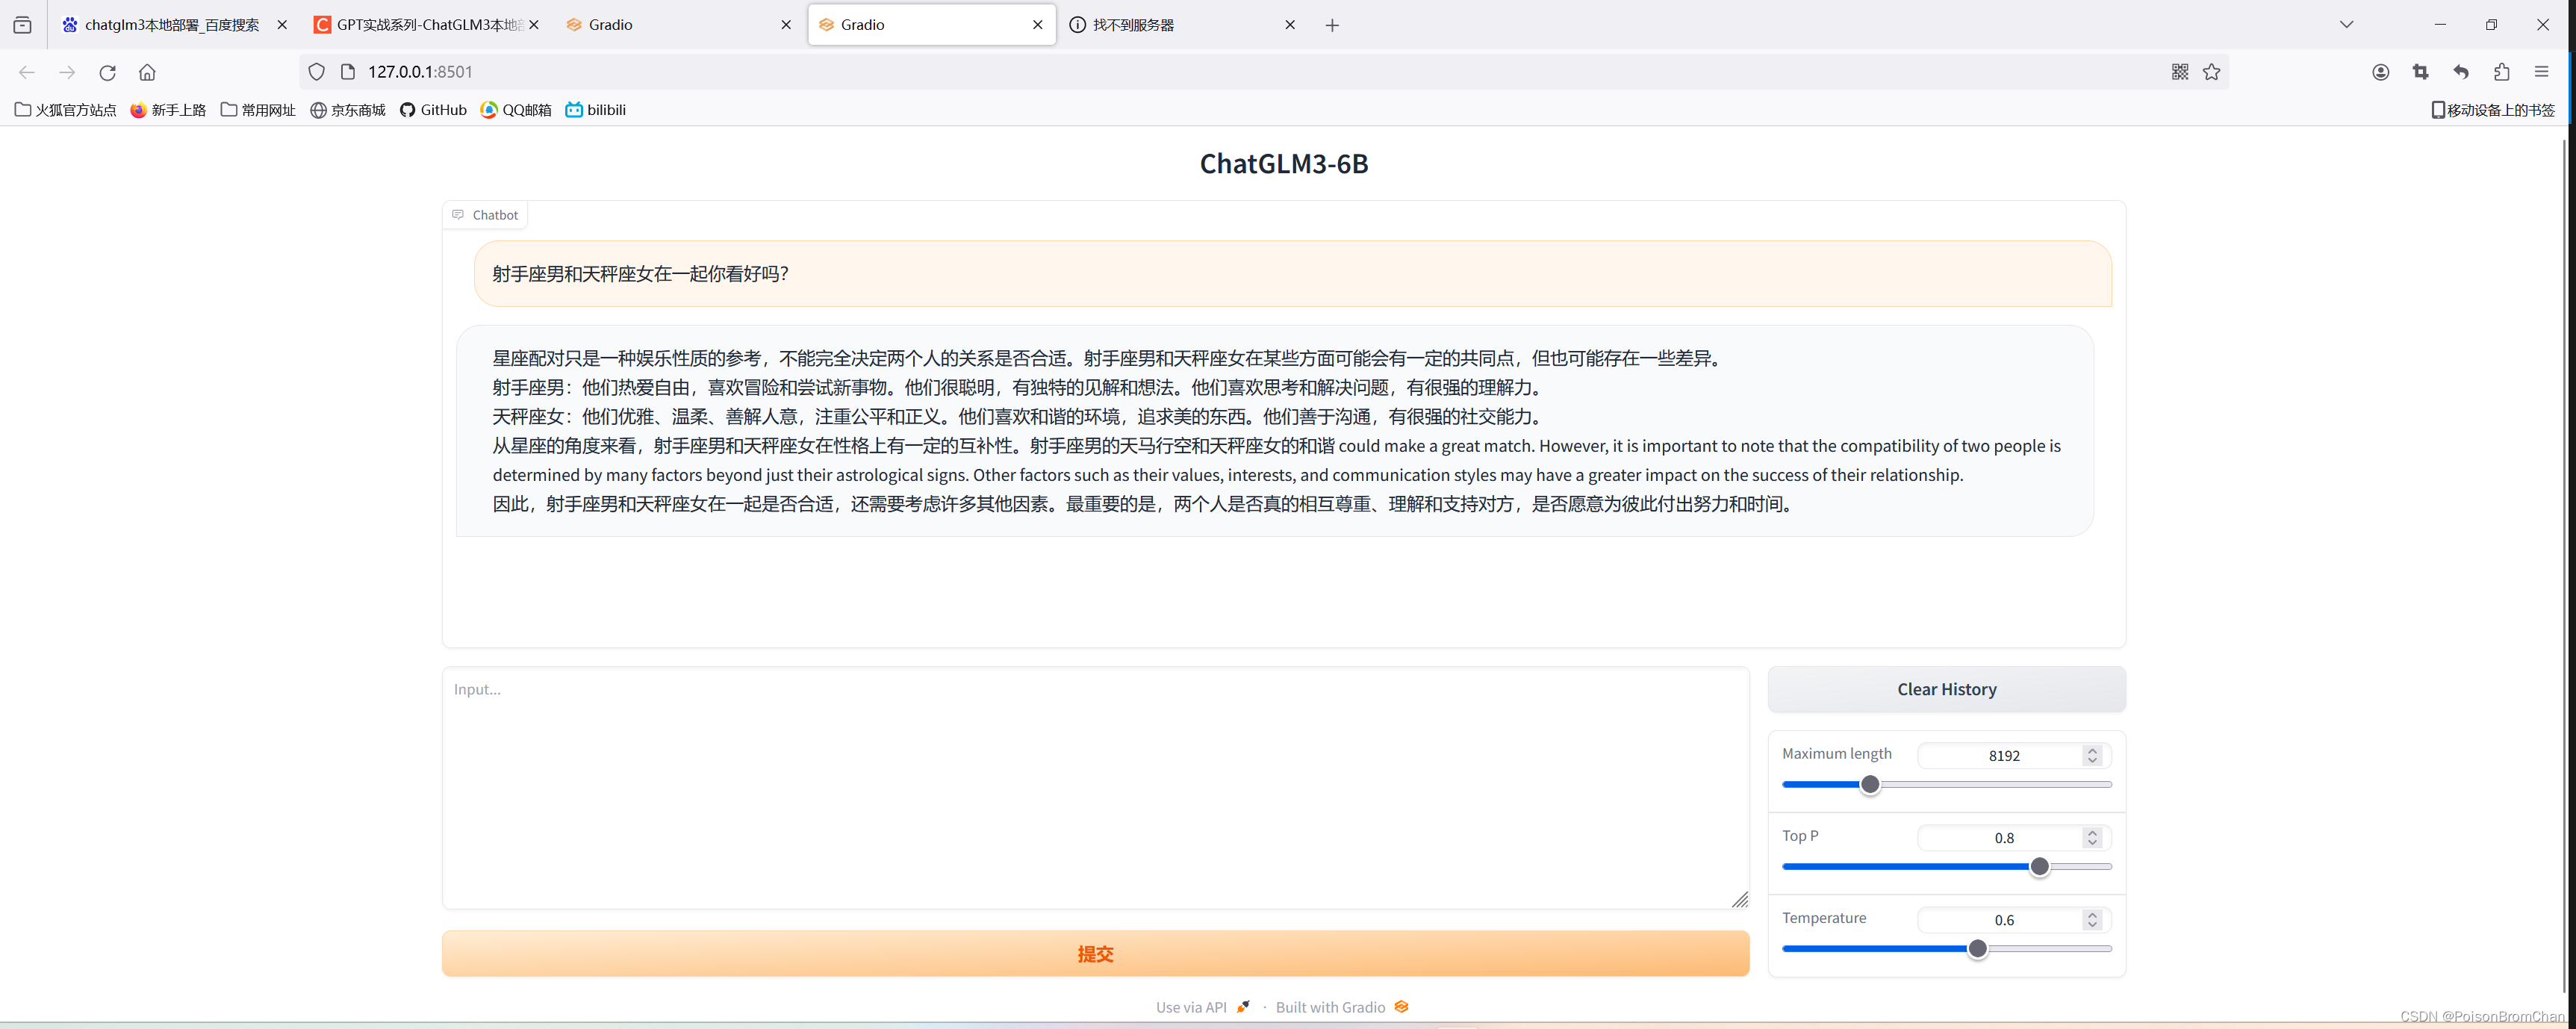Open the 京东商城 bookmark
Viewport: 2576px width, 1029px height.
tap(348, 110)
